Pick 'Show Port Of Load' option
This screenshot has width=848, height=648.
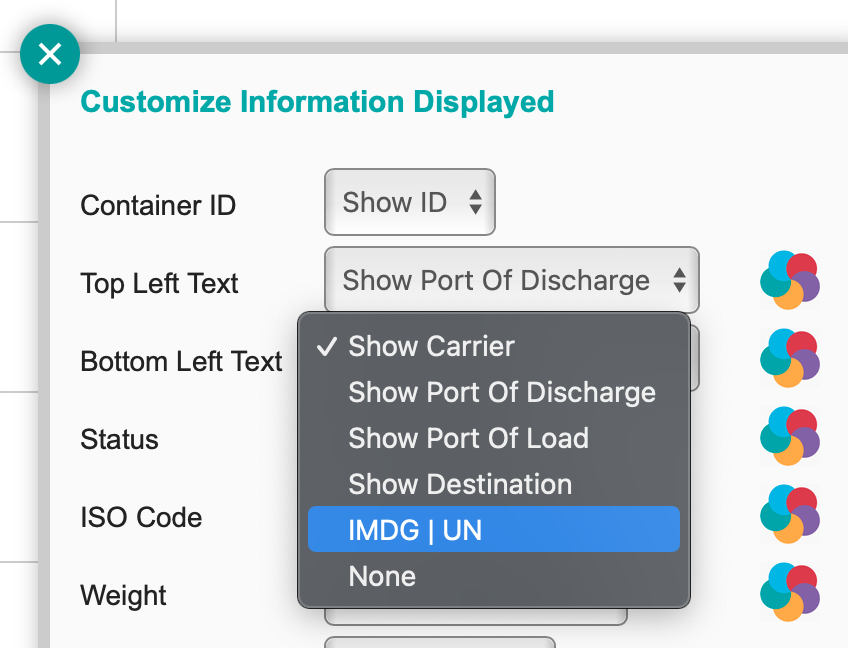(468, 439)
